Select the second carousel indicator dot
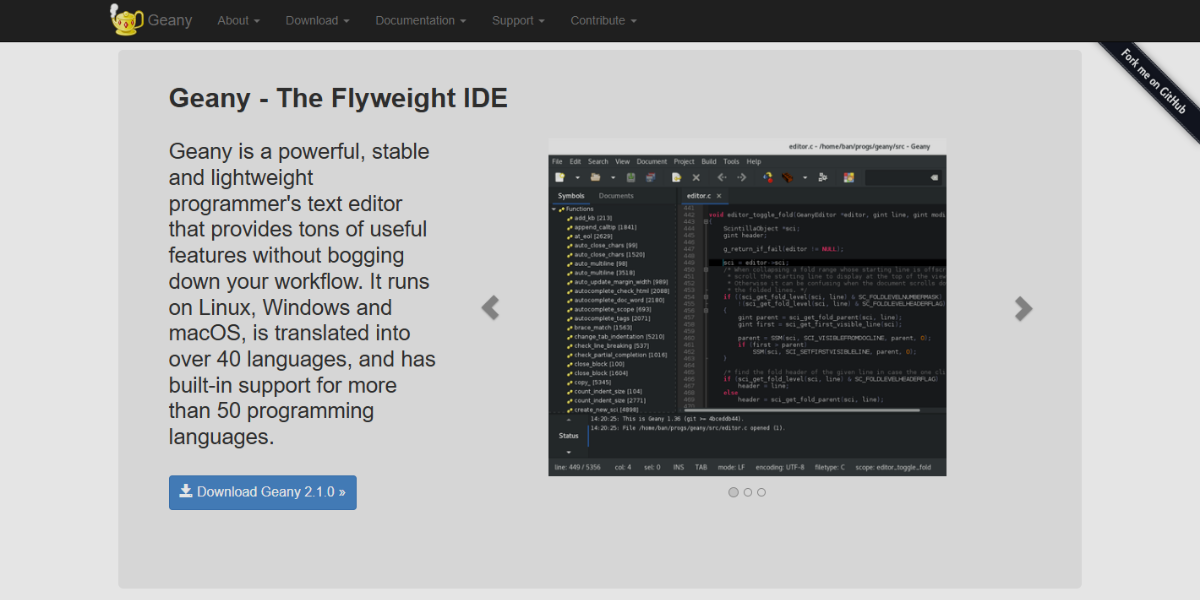This screenshot has width=1200, height=600. [747, 492]
